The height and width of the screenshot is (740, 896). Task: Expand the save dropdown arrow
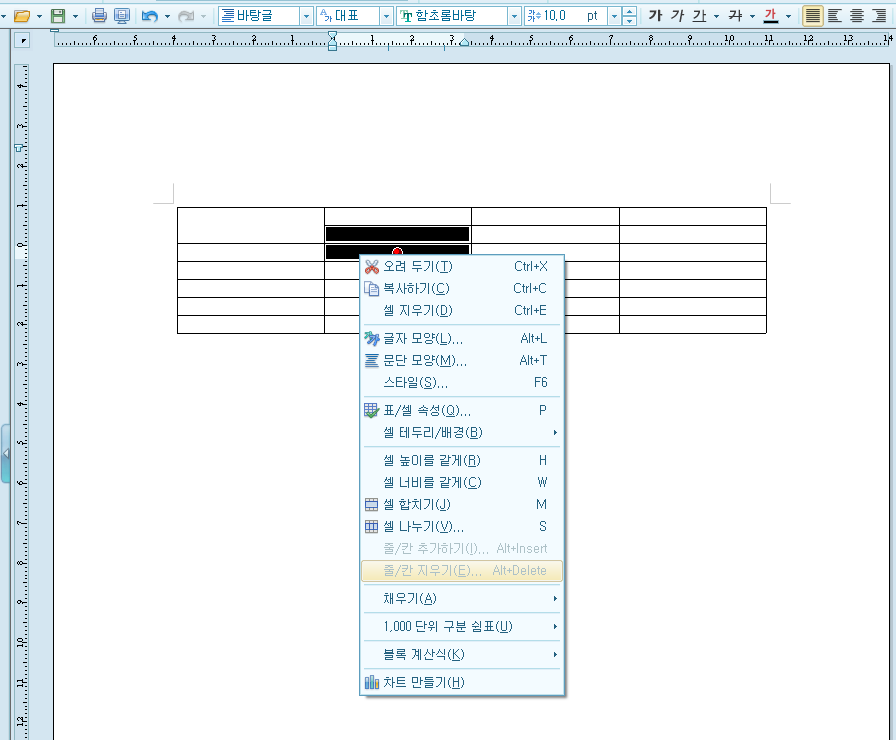tap(75, 16)
